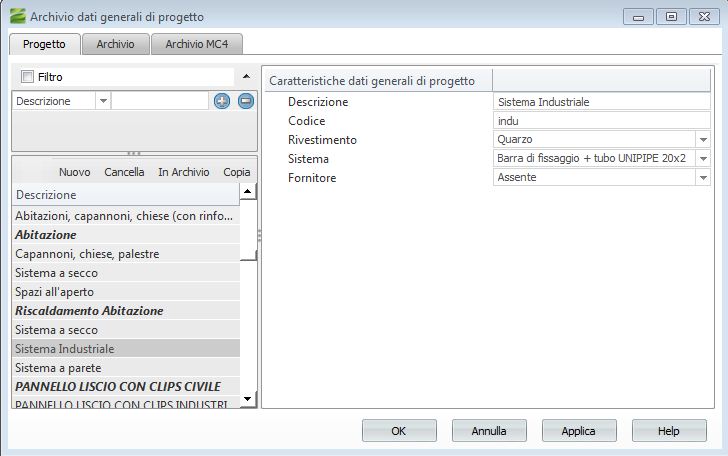Open the Archivio MC4 tab
Image resolution: width=728 pixels, height=456 pixels.
(x=197, y=44)
